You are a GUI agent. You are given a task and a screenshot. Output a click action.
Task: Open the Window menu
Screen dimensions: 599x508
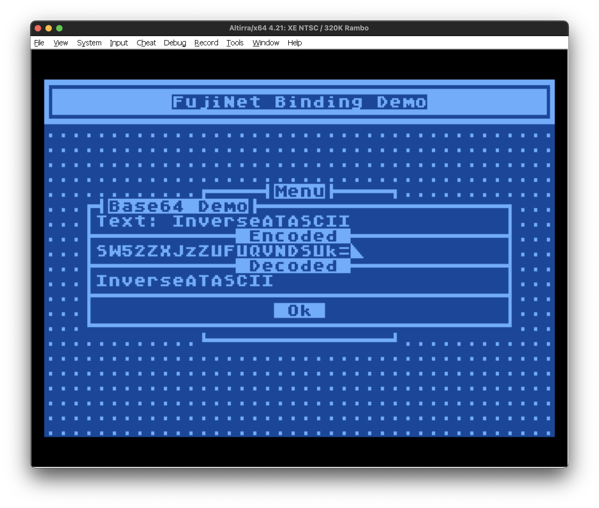(x=266, y=43)
